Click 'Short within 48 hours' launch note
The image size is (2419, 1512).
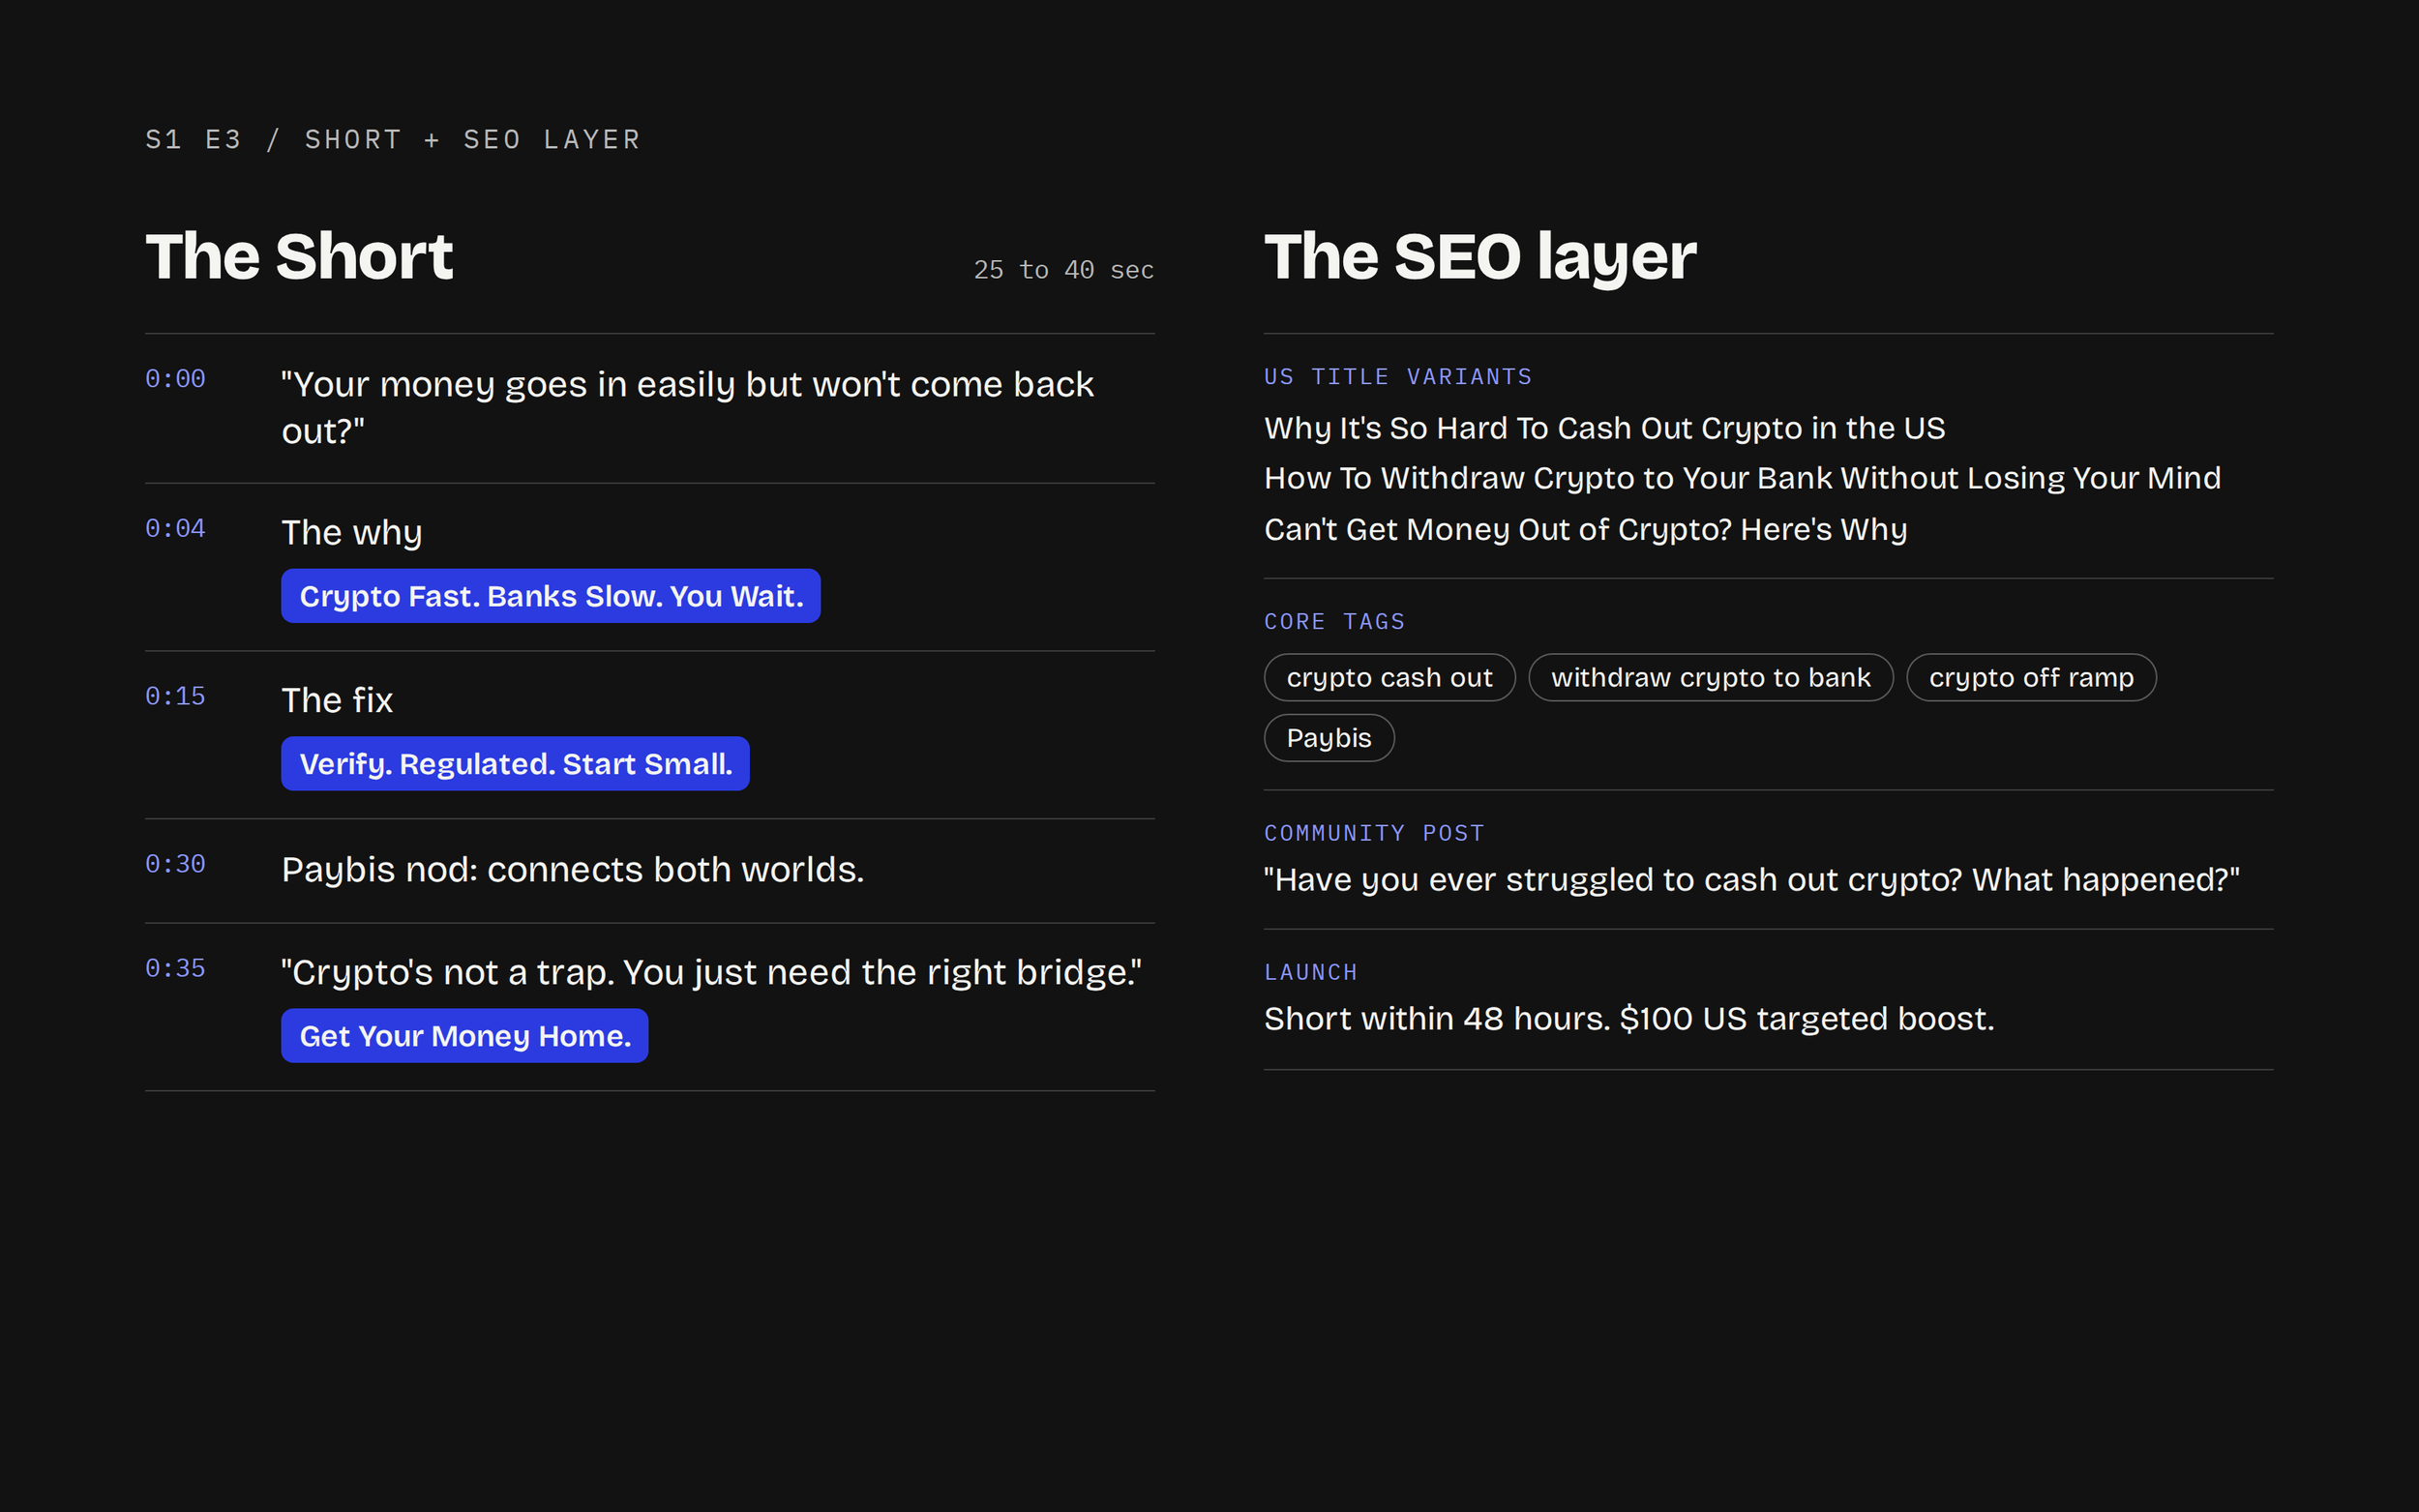pos(1629,1019)
